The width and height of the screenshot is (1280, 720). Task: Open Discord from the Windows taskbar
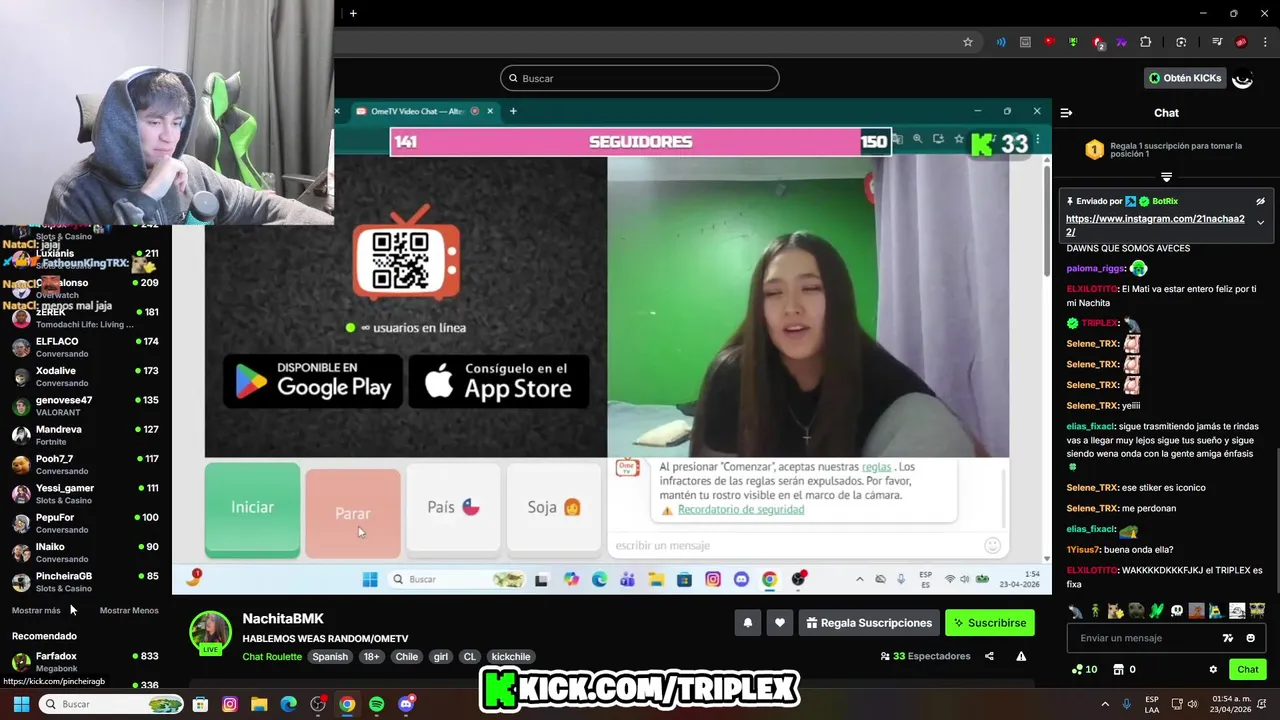click(406, 704)
